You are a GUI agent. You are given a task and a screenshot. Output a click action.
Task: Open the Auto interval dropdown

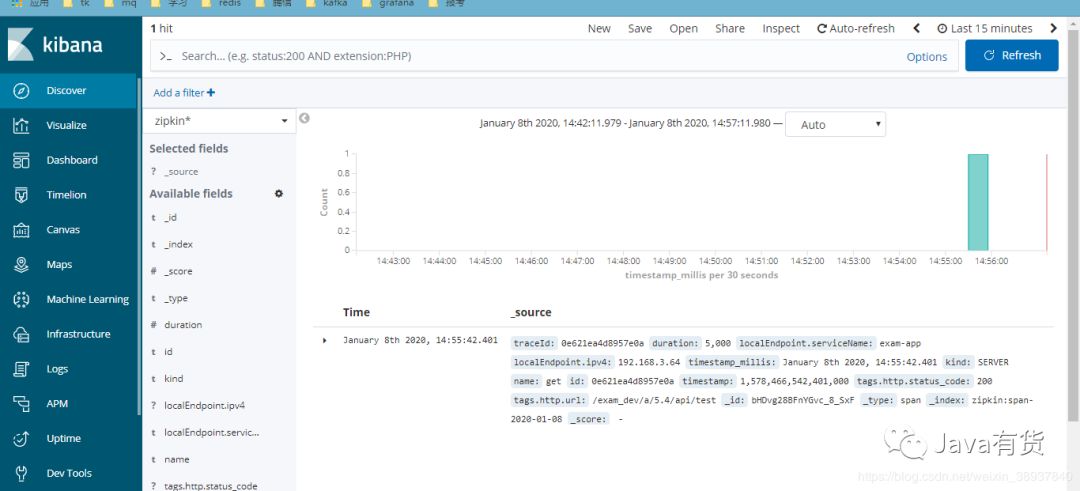pyautogui.click(x=835, y=125)
